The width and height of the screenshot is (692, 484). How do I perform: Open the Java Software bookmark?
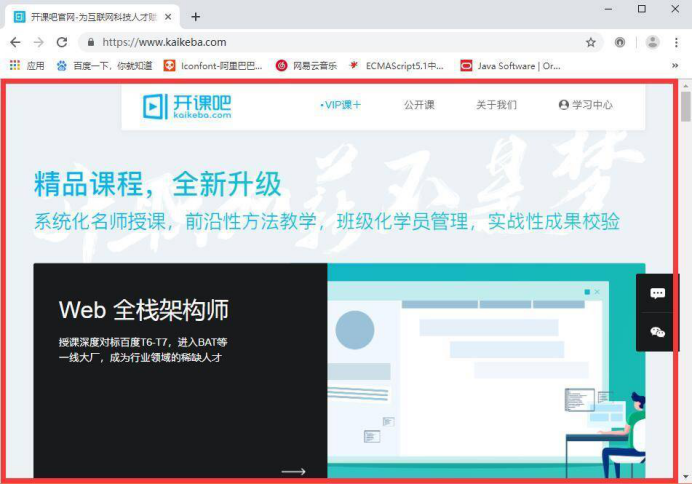point(511,66)
